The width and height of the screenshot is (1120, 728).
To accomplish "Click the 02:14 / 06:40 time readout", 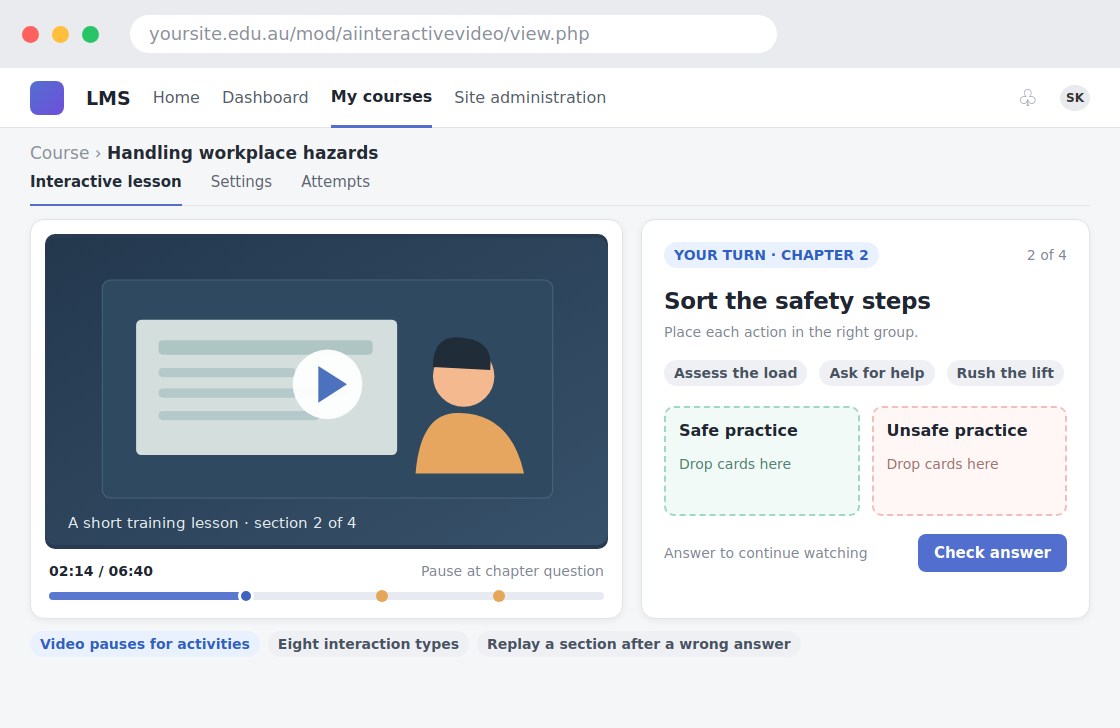I will point(101,571).
